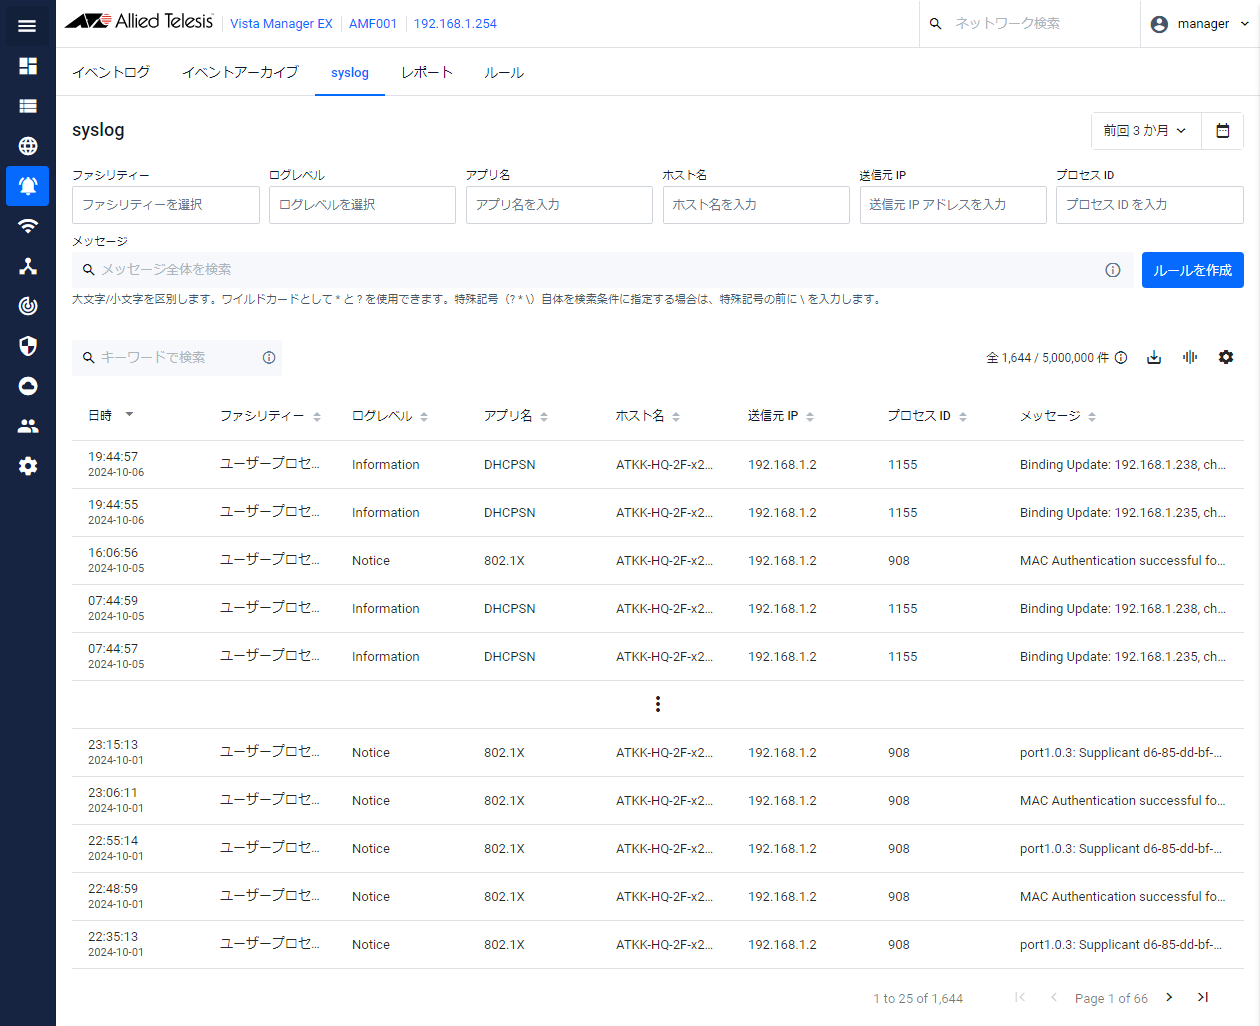Open the hamburger navigation menu

27,26
